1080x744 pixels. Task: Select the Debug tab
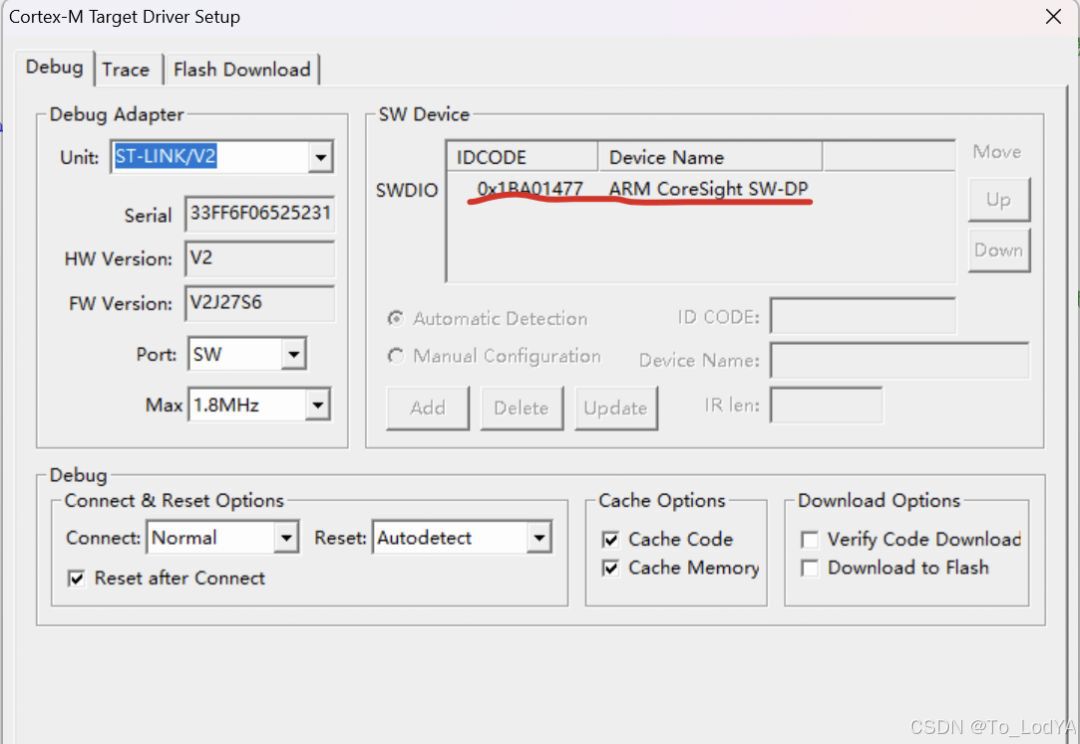(x=54, y=68)
